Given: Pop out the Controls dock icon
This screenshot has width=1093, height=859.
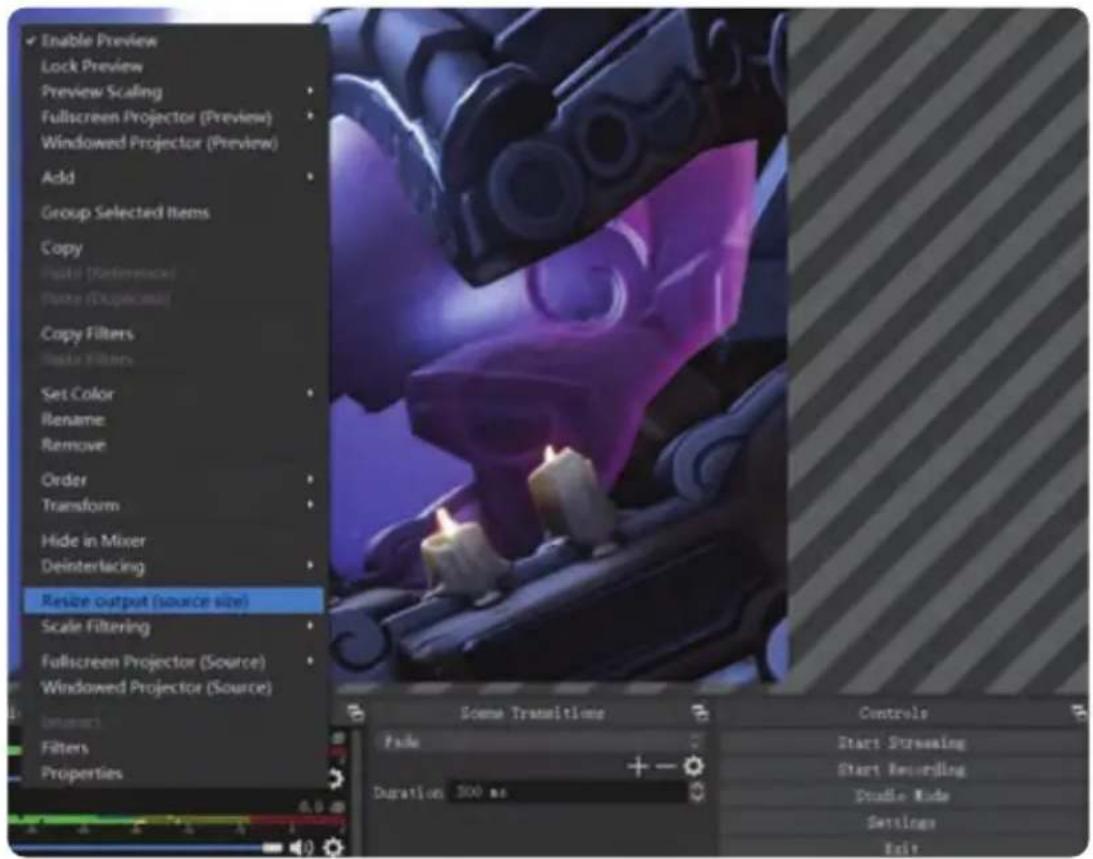Looking at the screenshot, I should click(x=1078, y=712).
